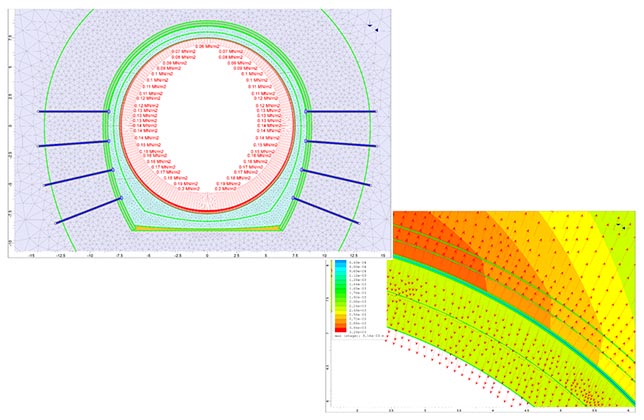Pick the lowest right rock anchor head
Viewport: 644px width, 420px height.
click(294, 198)
